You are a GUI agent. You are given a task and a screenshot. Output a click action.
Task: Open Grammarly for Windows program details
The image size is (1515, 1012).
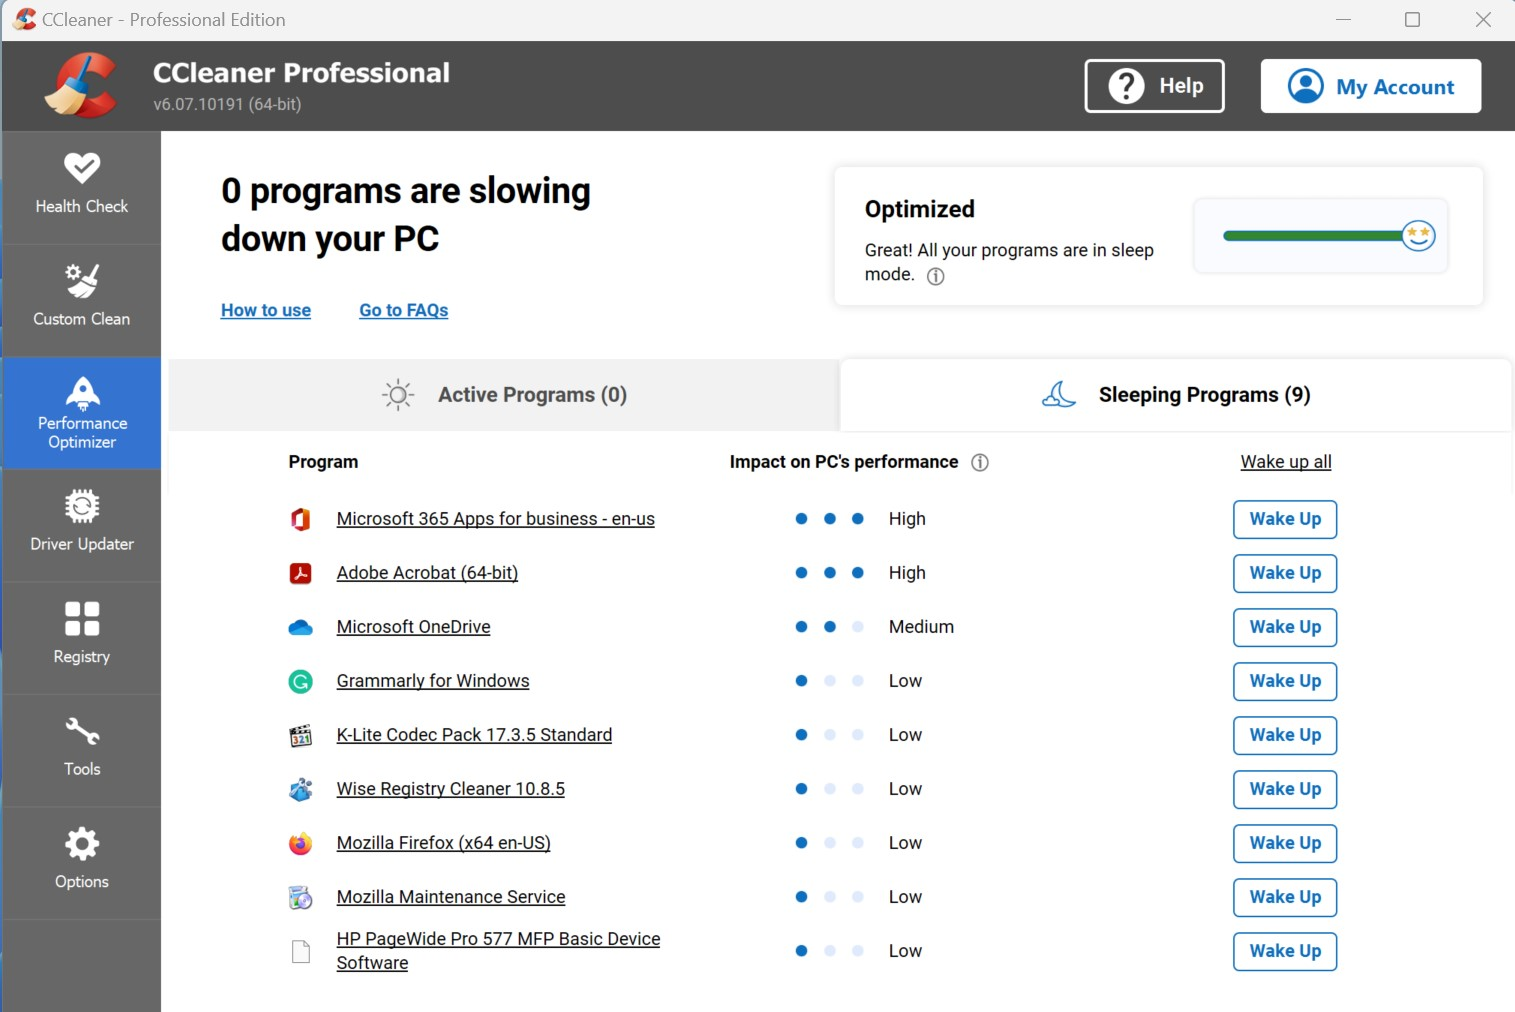pyautogui.click(x=433, y=681)
